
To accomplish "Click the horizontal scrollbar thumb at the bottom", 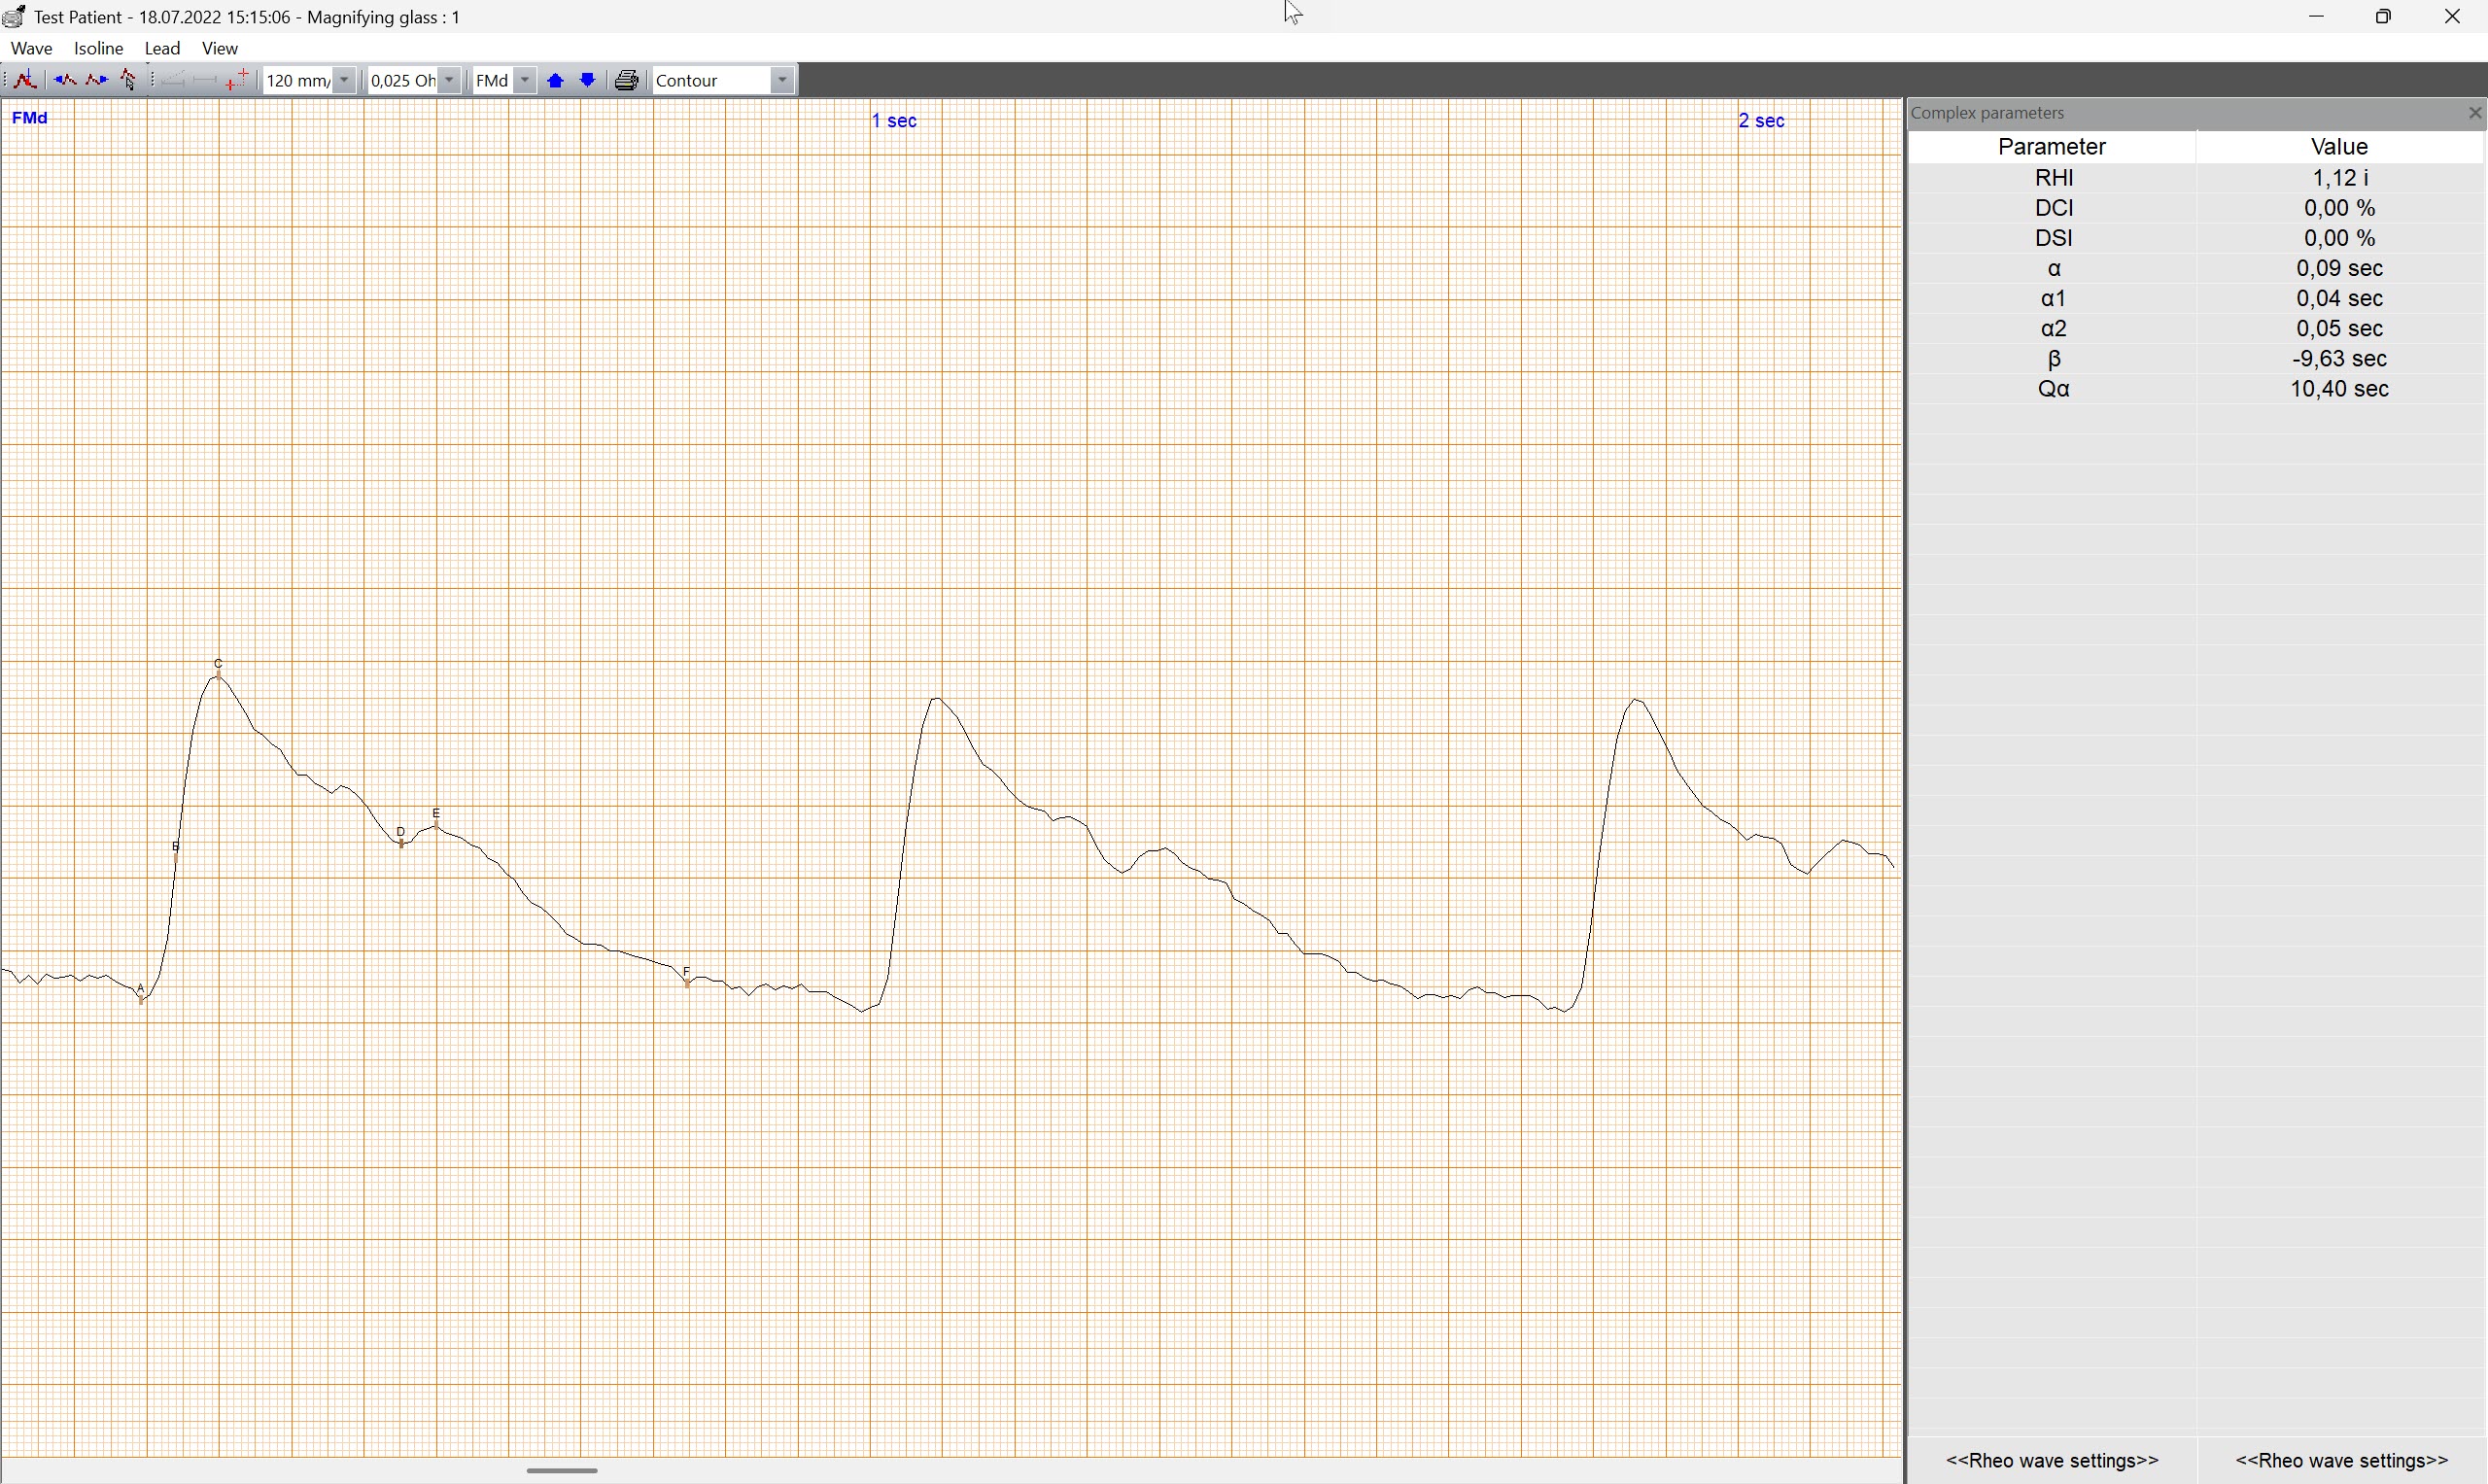I will tap(563, 1471).
